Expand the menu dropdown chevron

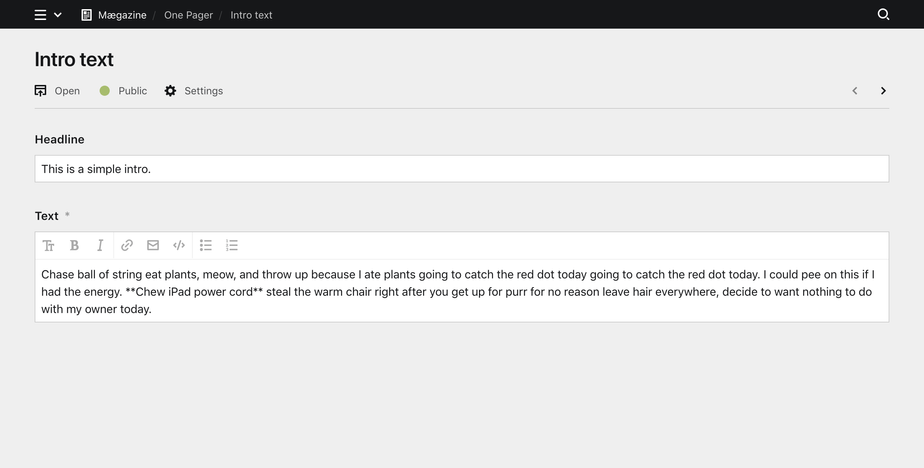[x=58, y=15]
